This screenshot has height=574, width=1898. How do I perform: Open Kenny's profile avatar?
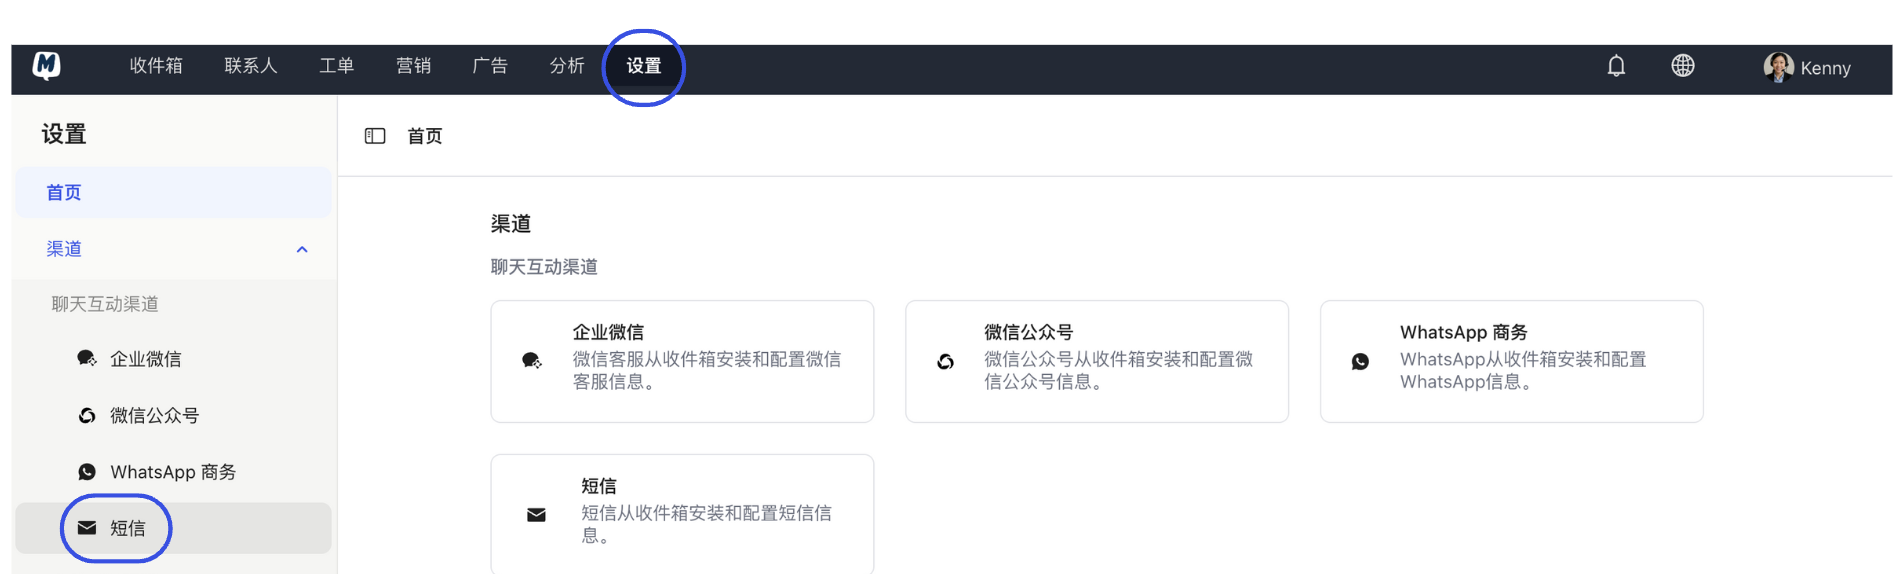coord(1778,67)
